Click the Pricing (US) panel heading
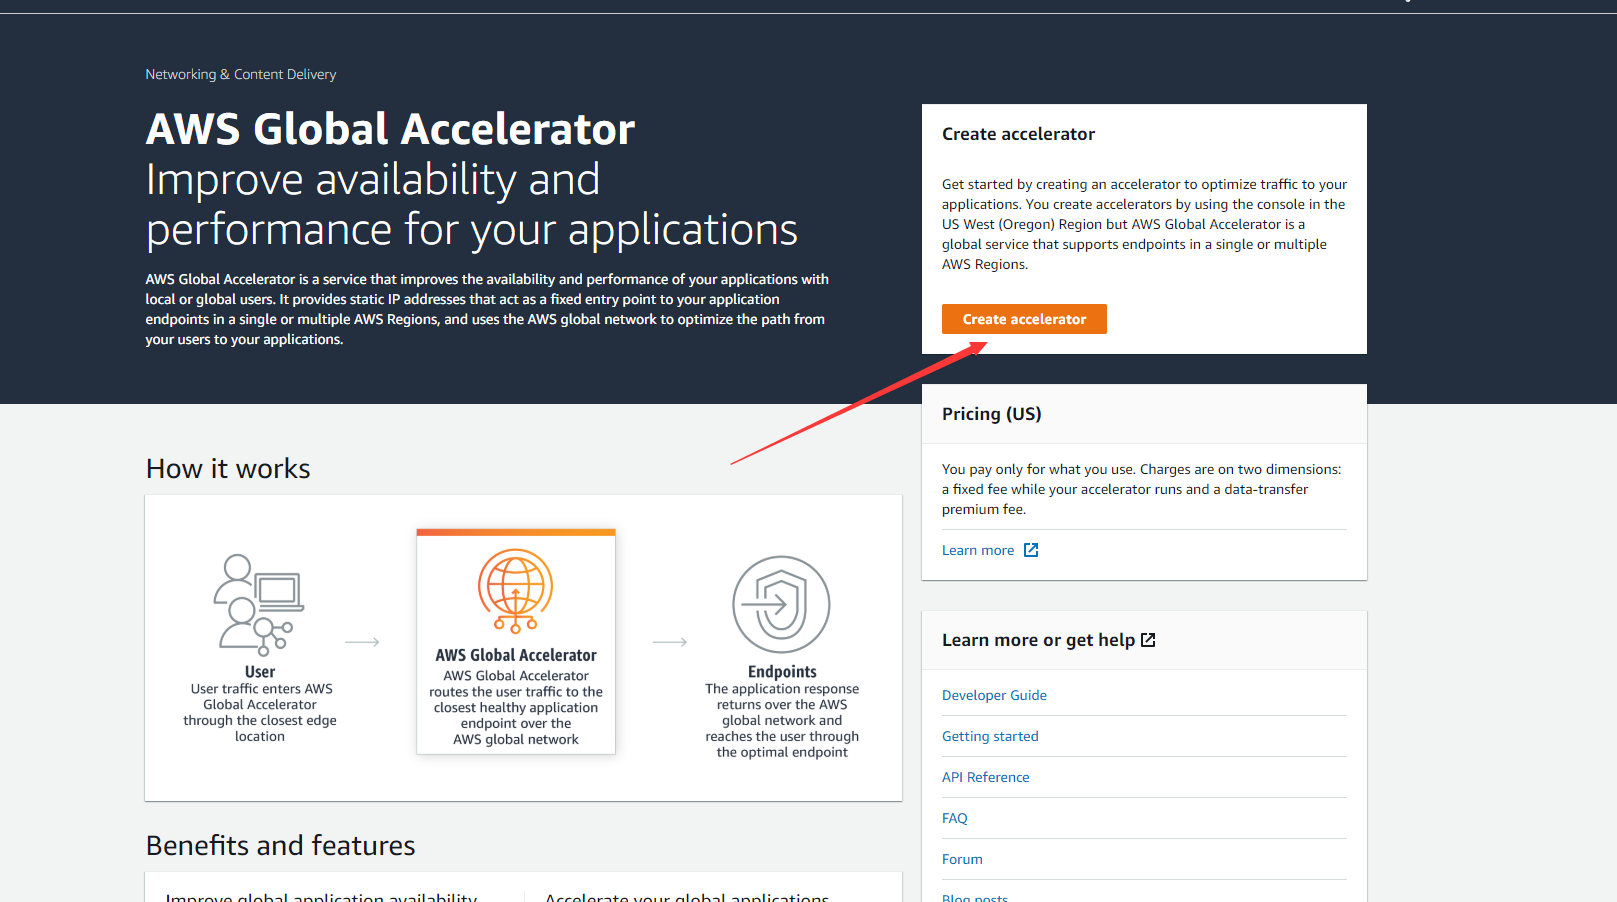Viewport: 1617px width, 902px height. (x=991, y=414)
